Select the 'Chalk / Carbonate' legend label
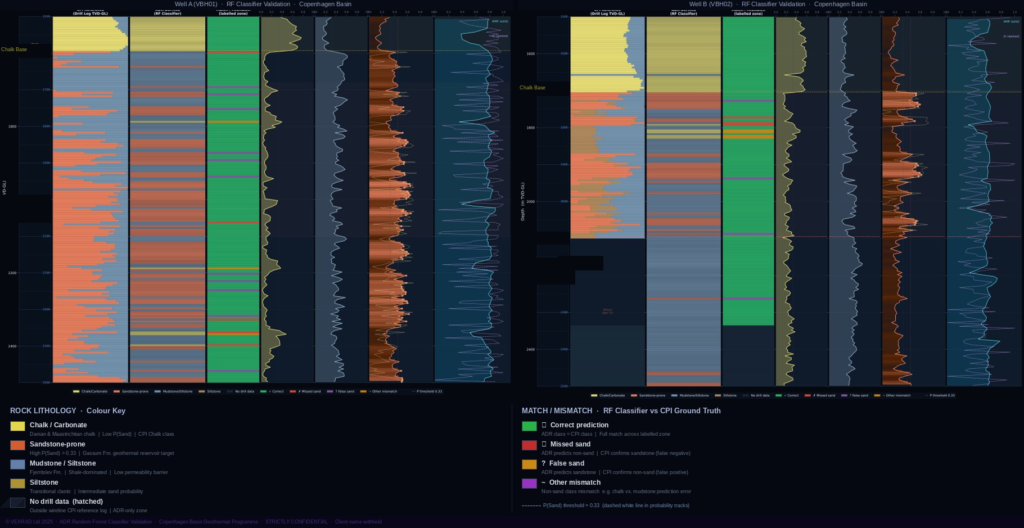The height and width of the screenshot is (528, 1024). [x=58, y=425]
